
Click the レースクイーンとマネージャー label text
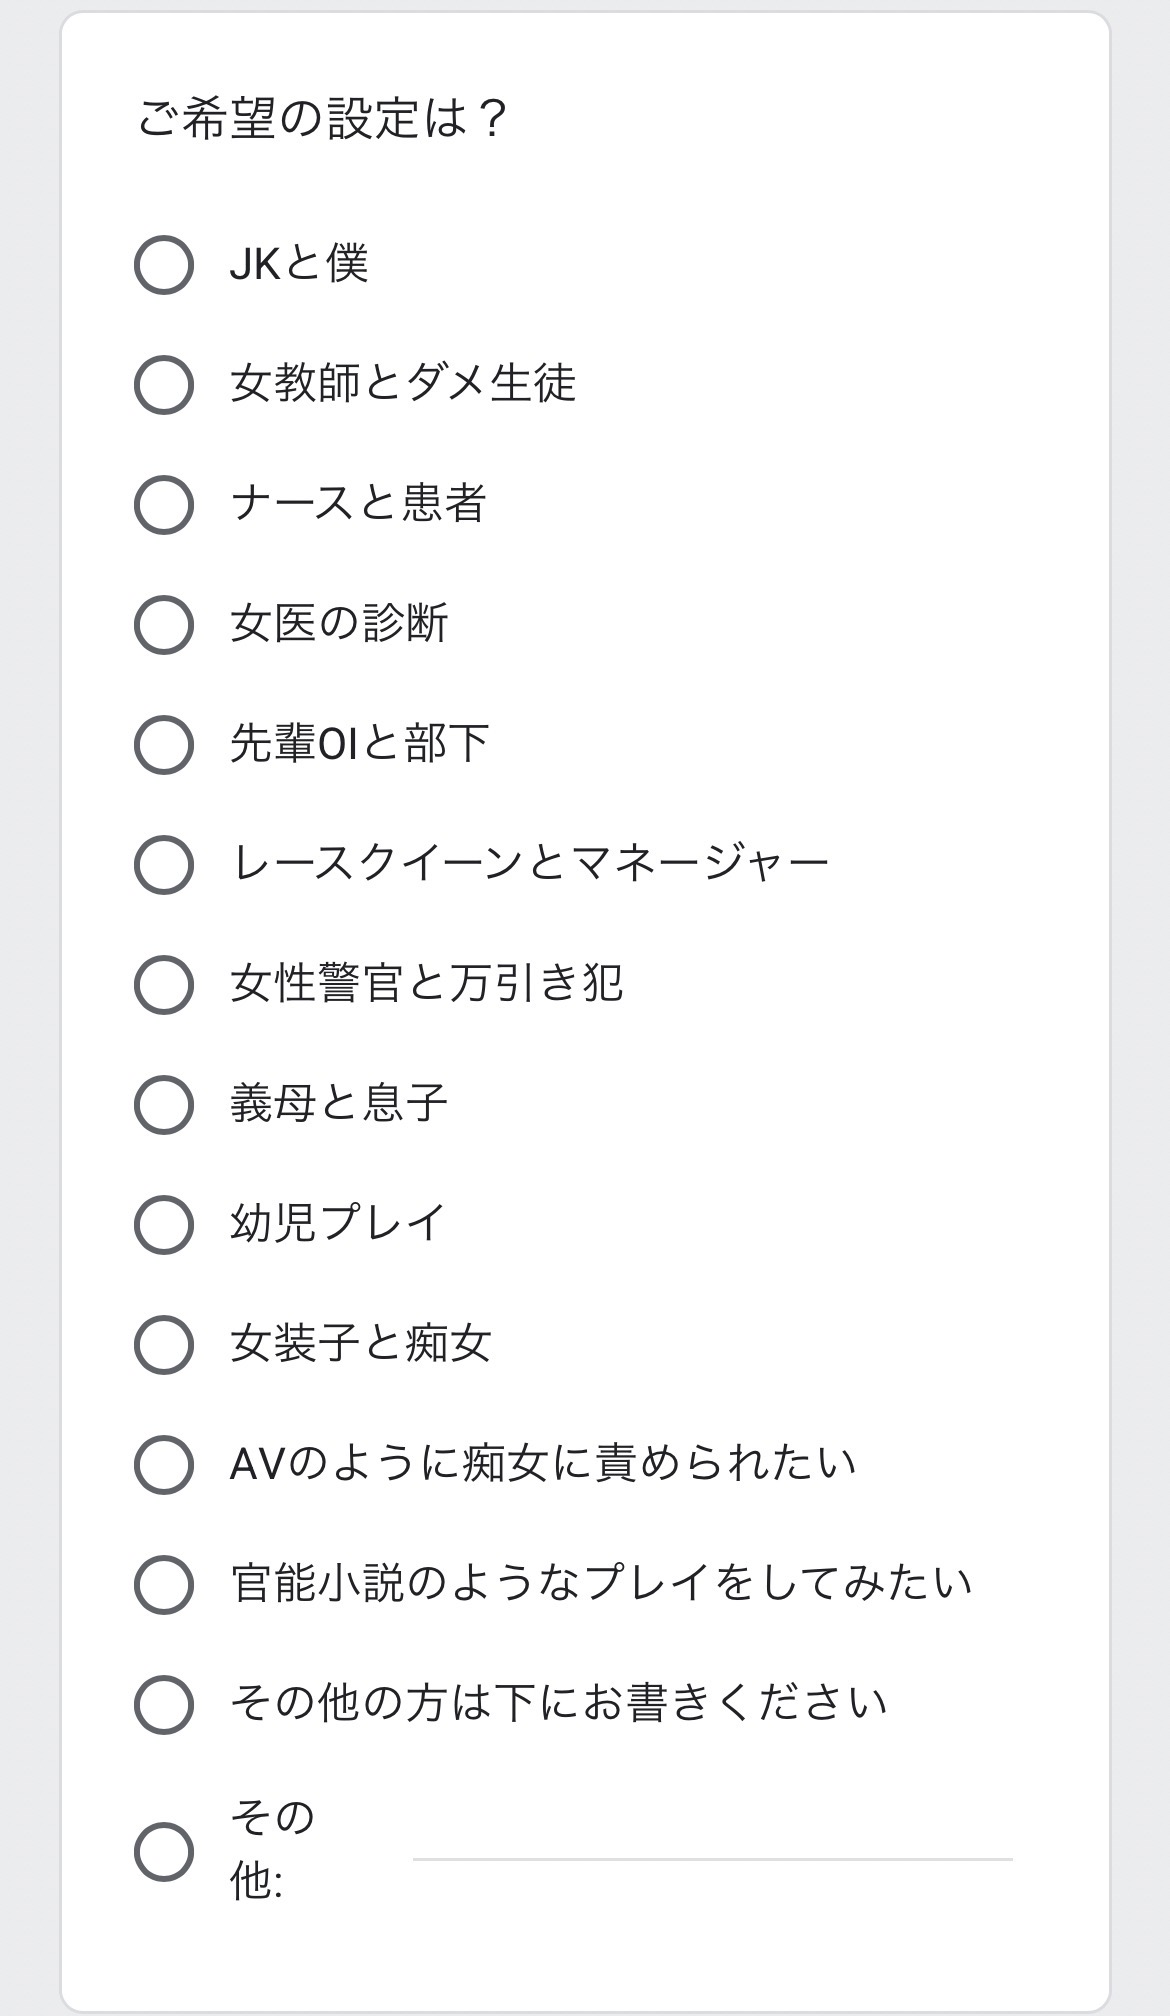[x=530, y=863]
